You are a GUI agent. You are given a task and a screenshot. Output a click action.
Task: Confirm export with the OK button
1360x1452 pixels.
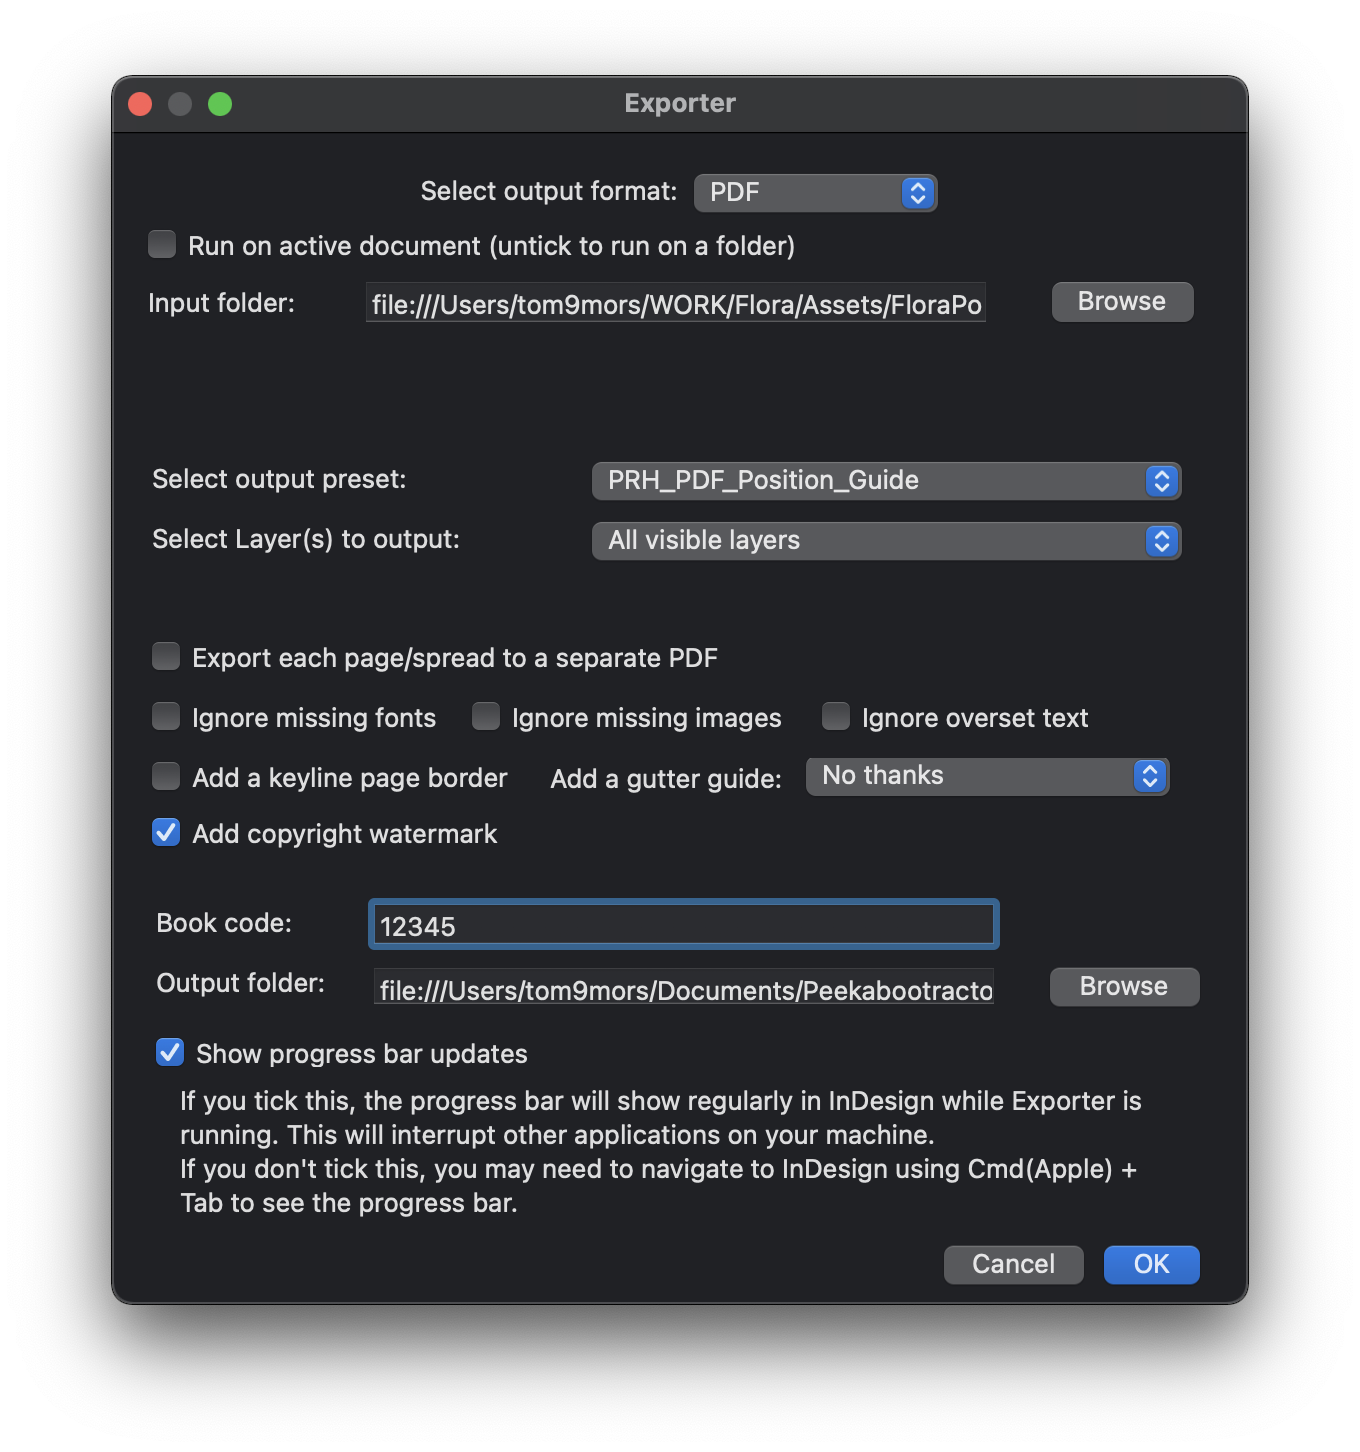[1151, 1264]
